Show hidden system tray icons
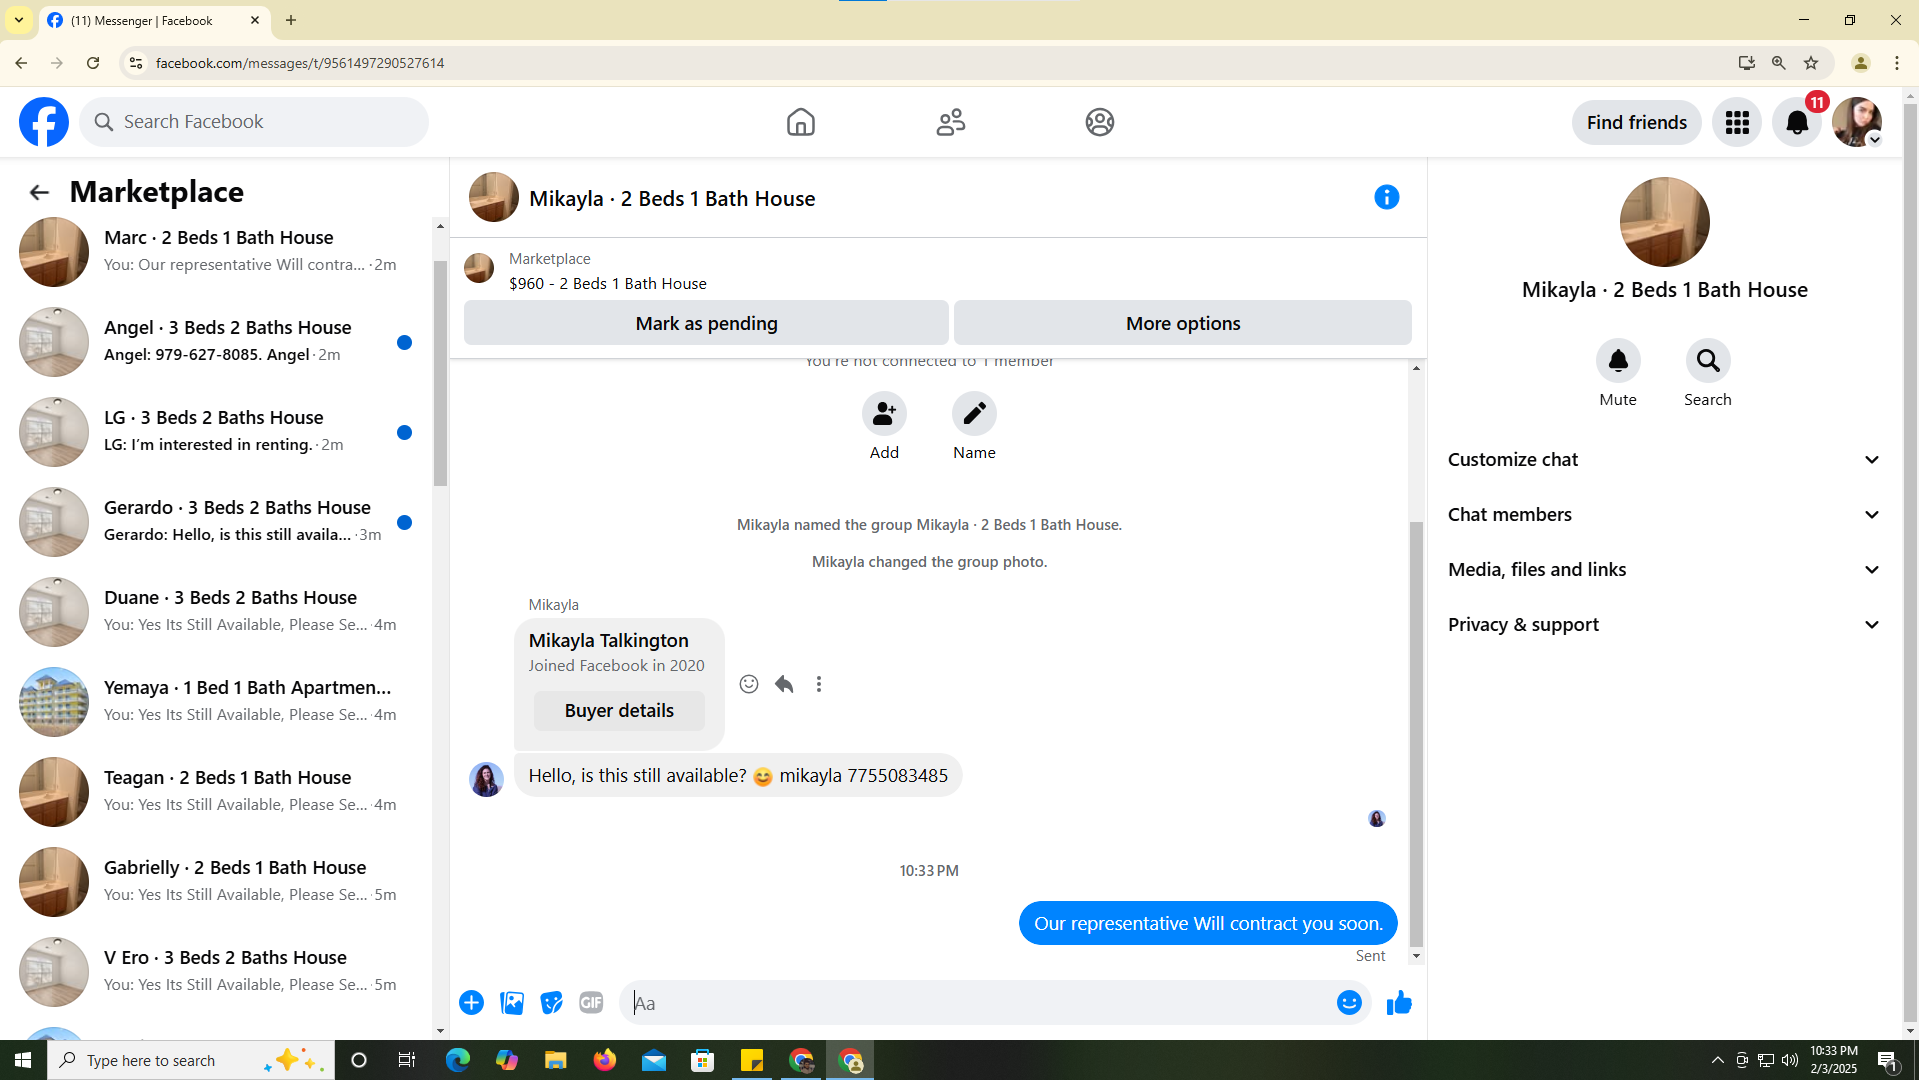This screenshot has height=1080, width=1919. 1717,1060
